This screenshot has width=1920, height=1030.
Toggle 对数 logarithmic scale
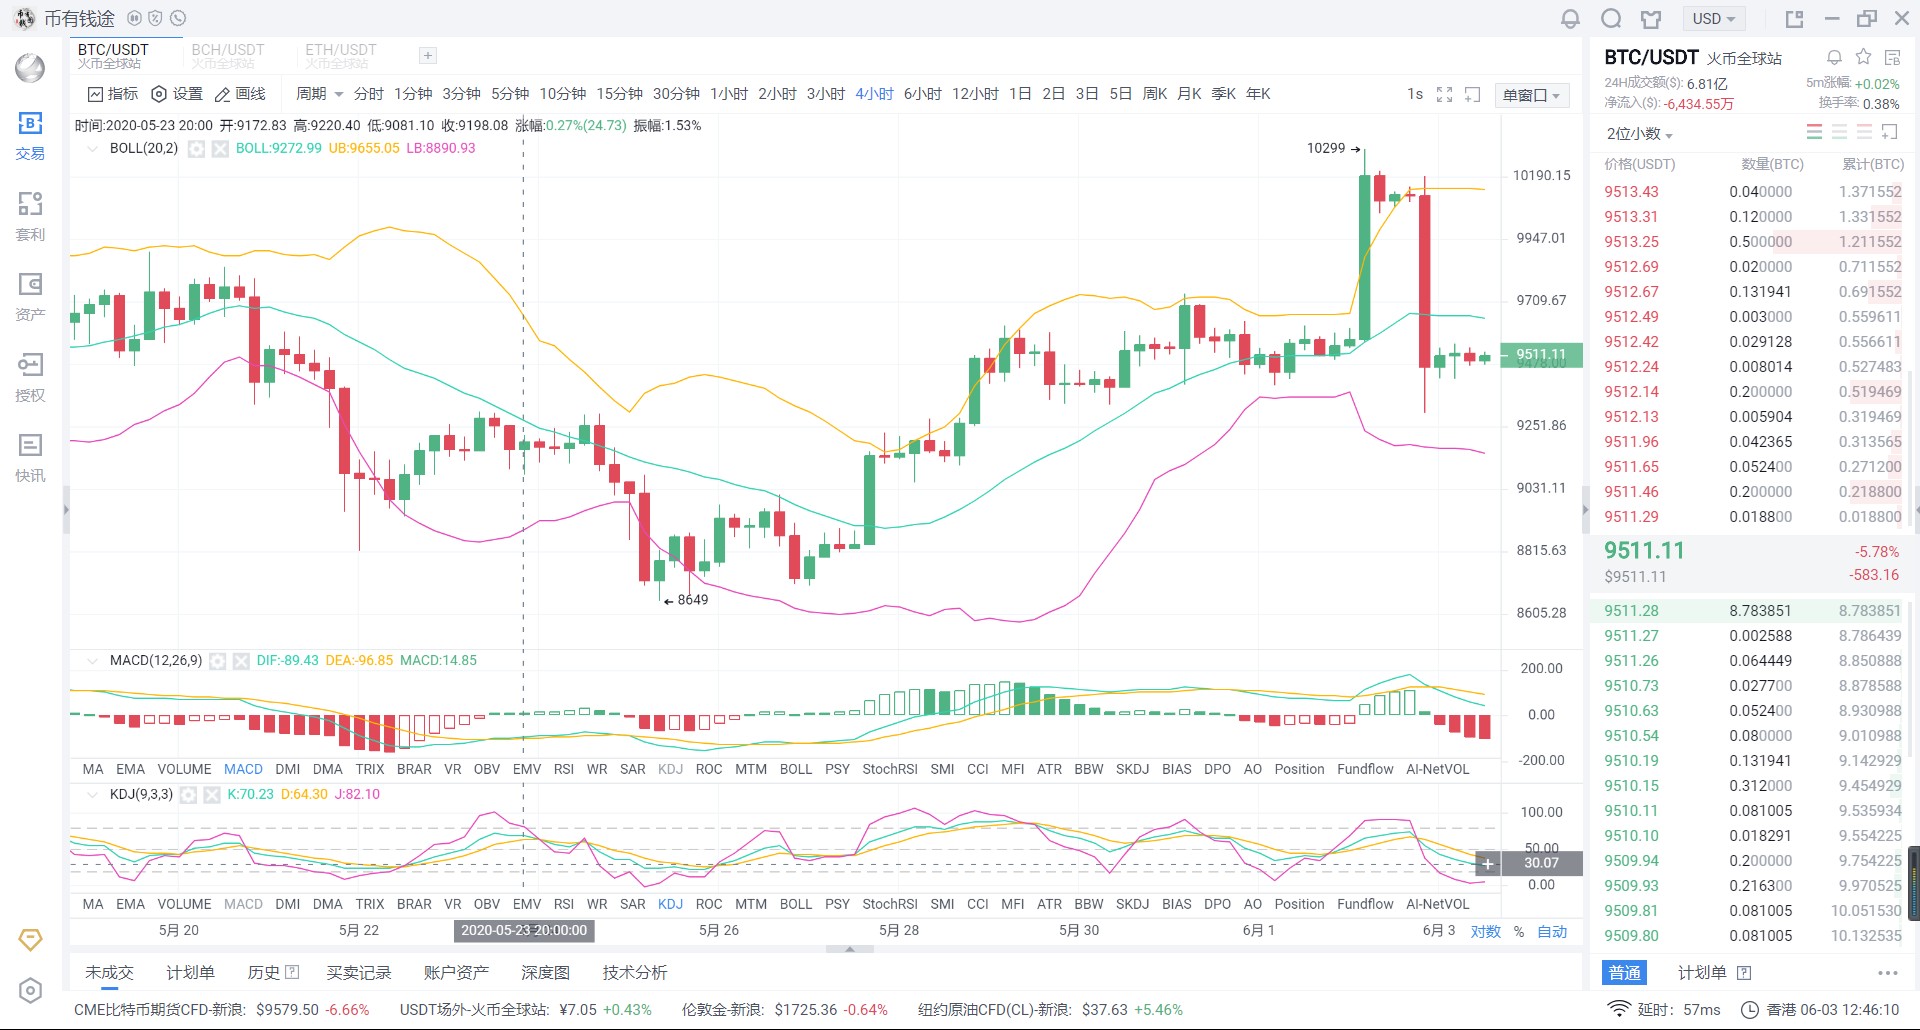(x=1485, y=931)
